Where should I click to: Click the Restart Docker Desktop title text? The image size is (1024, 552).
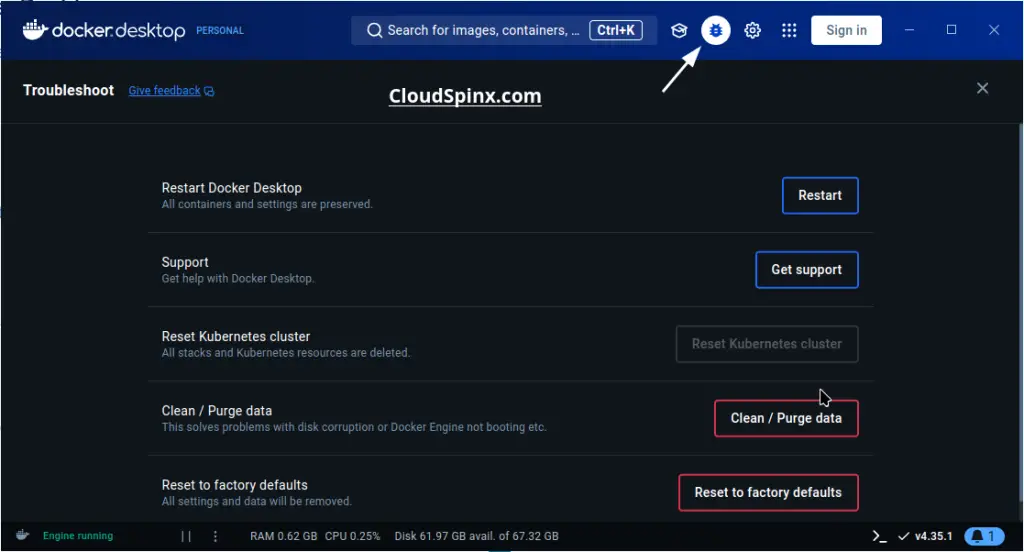tap(232, 188)
